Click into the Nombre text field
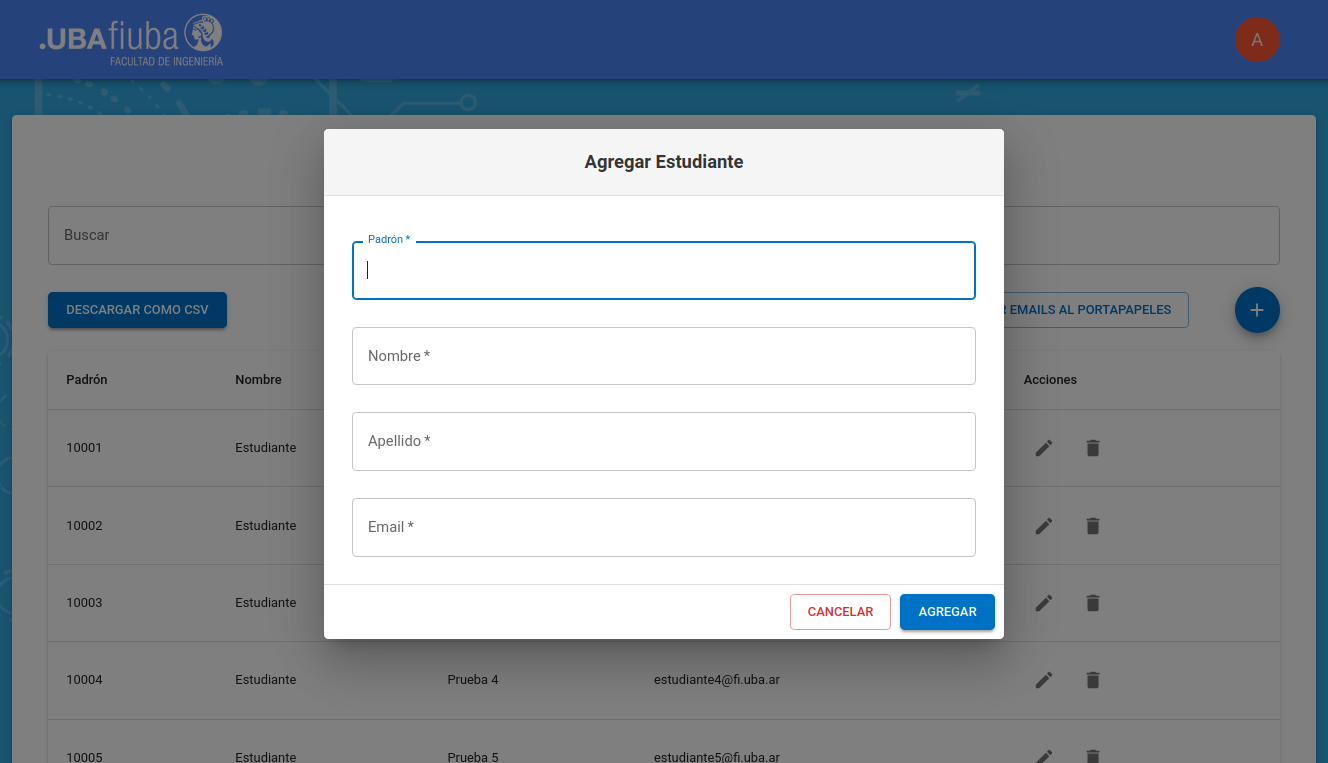This screenshot has width=1328, height=763. pos(663,356)
